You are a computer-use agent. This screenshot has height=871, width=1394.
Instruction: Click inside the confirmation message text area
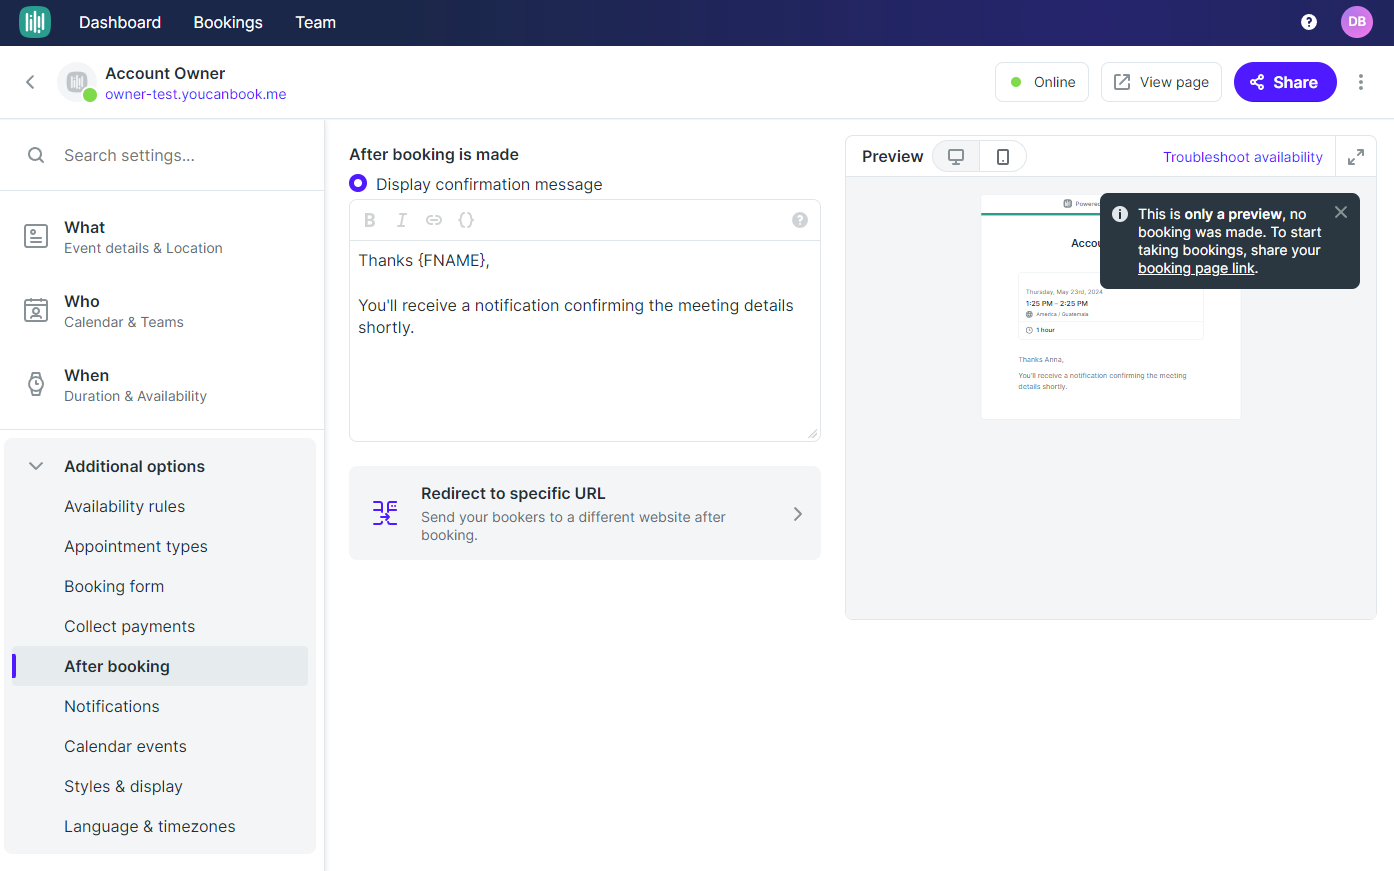[x=585, y=340]
